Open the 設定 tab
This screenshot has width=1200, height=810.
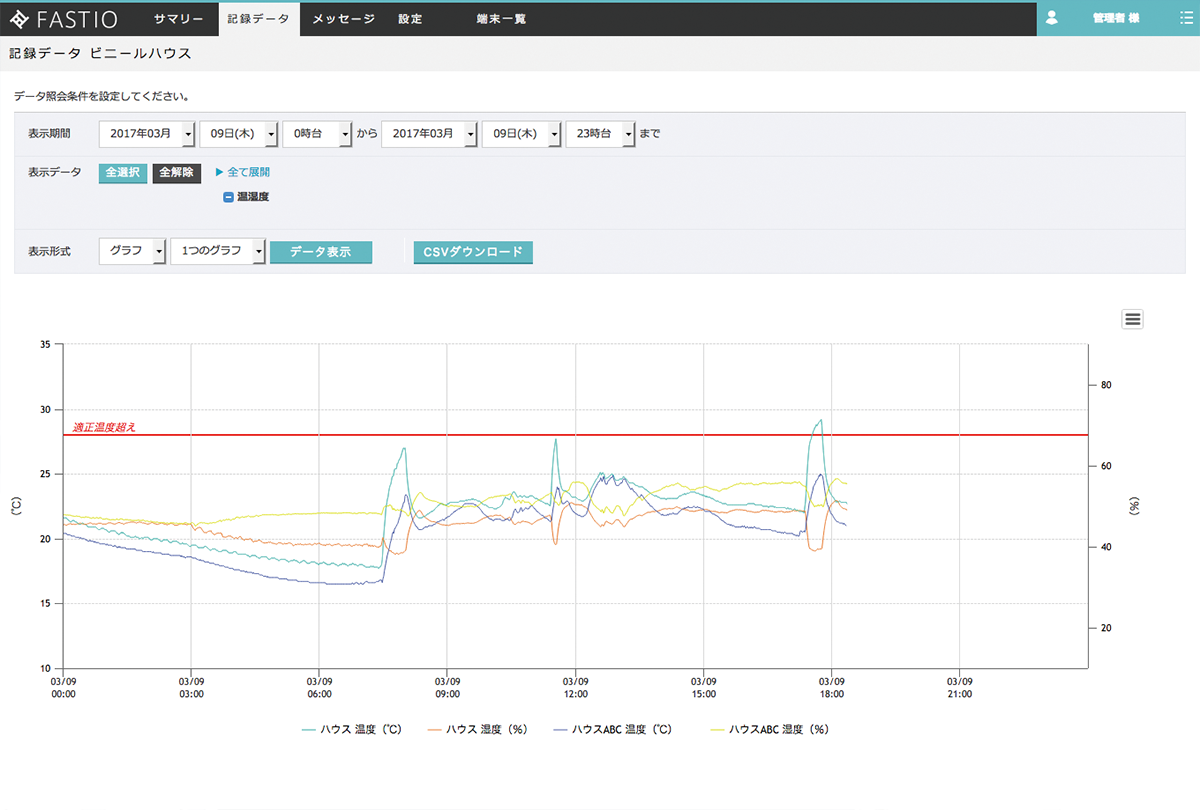410,19
